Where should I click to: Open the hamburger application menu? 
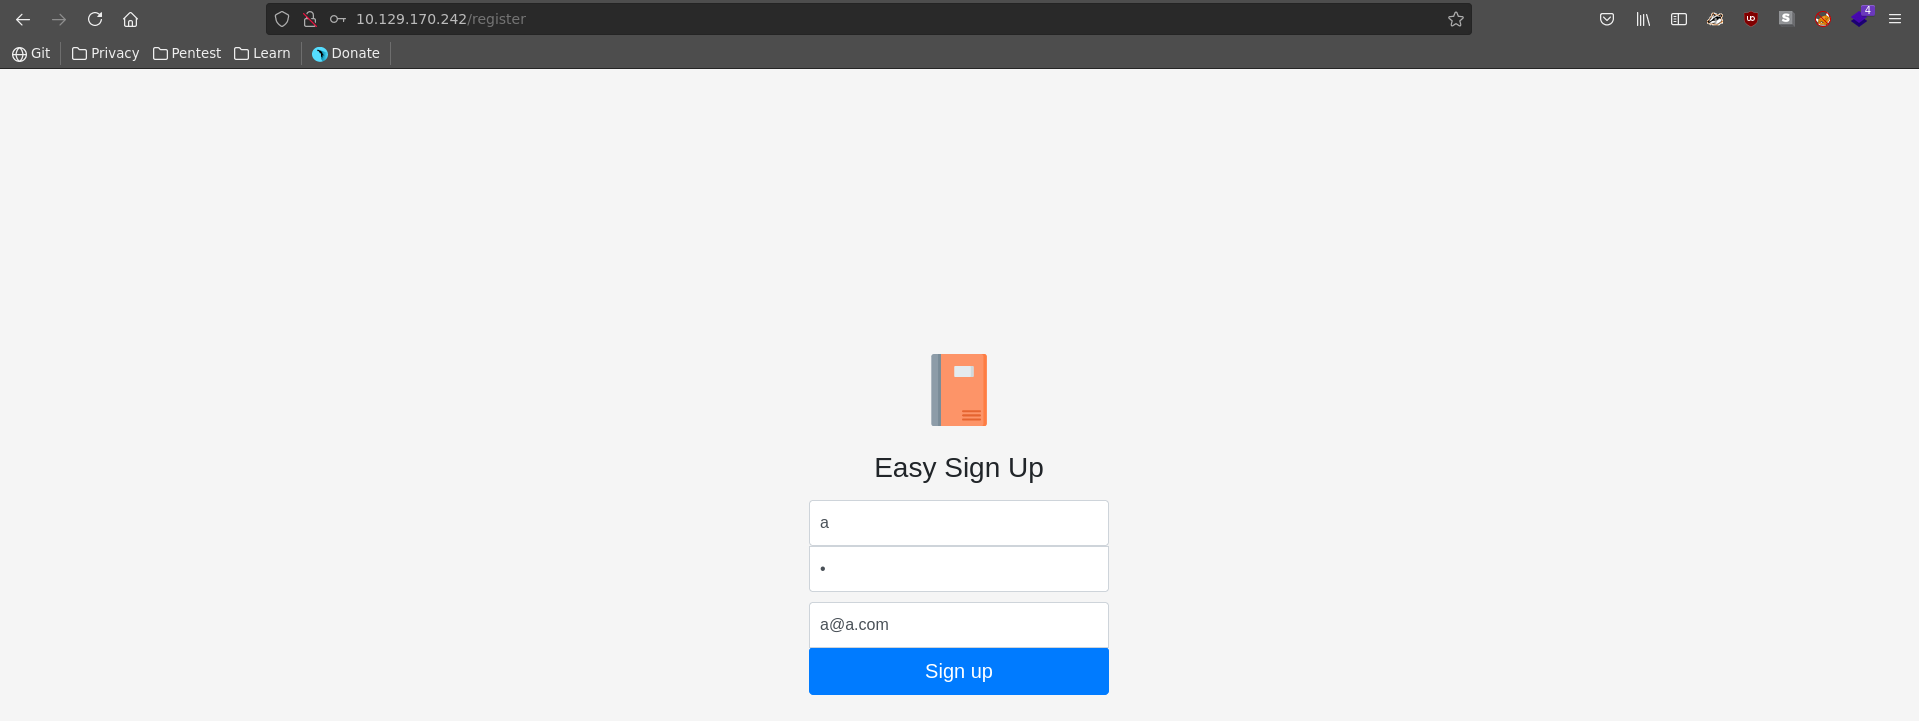[x=1895, y=19]
